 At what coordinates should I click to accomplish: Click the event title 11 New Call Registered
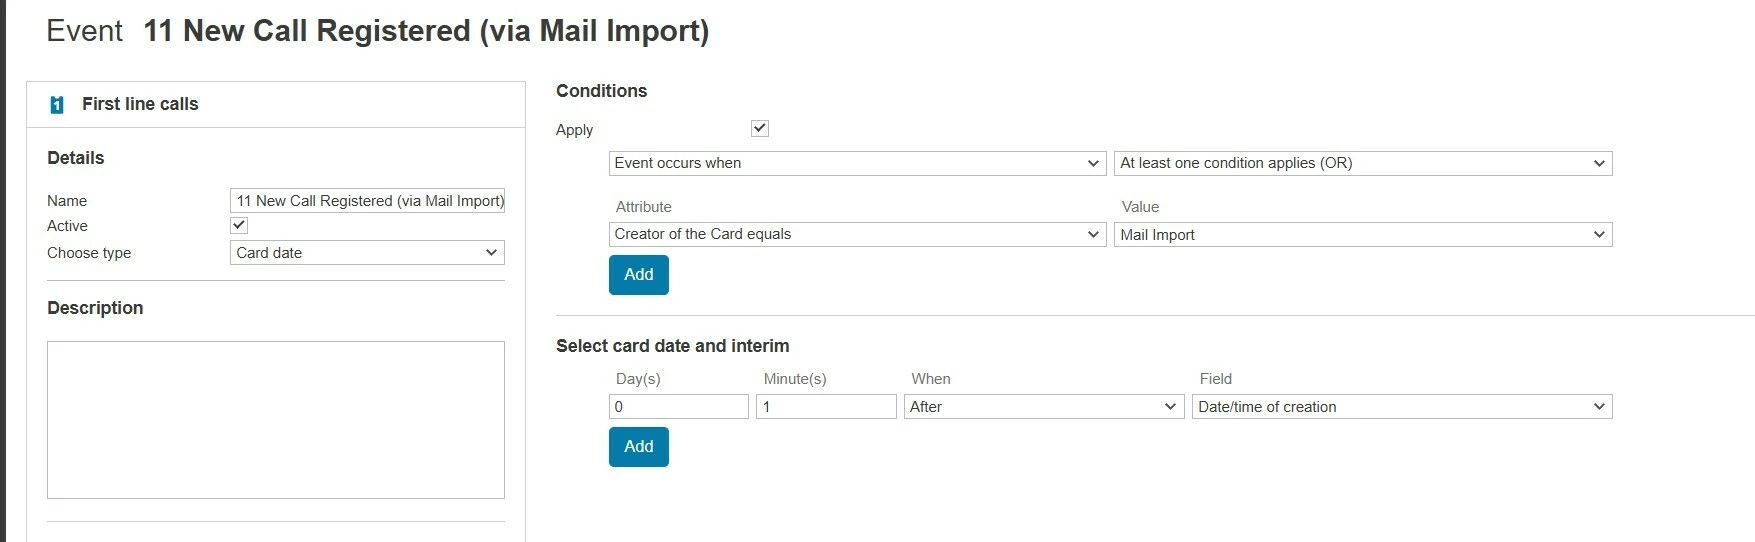pyautogui.click(x=426, y=31)
